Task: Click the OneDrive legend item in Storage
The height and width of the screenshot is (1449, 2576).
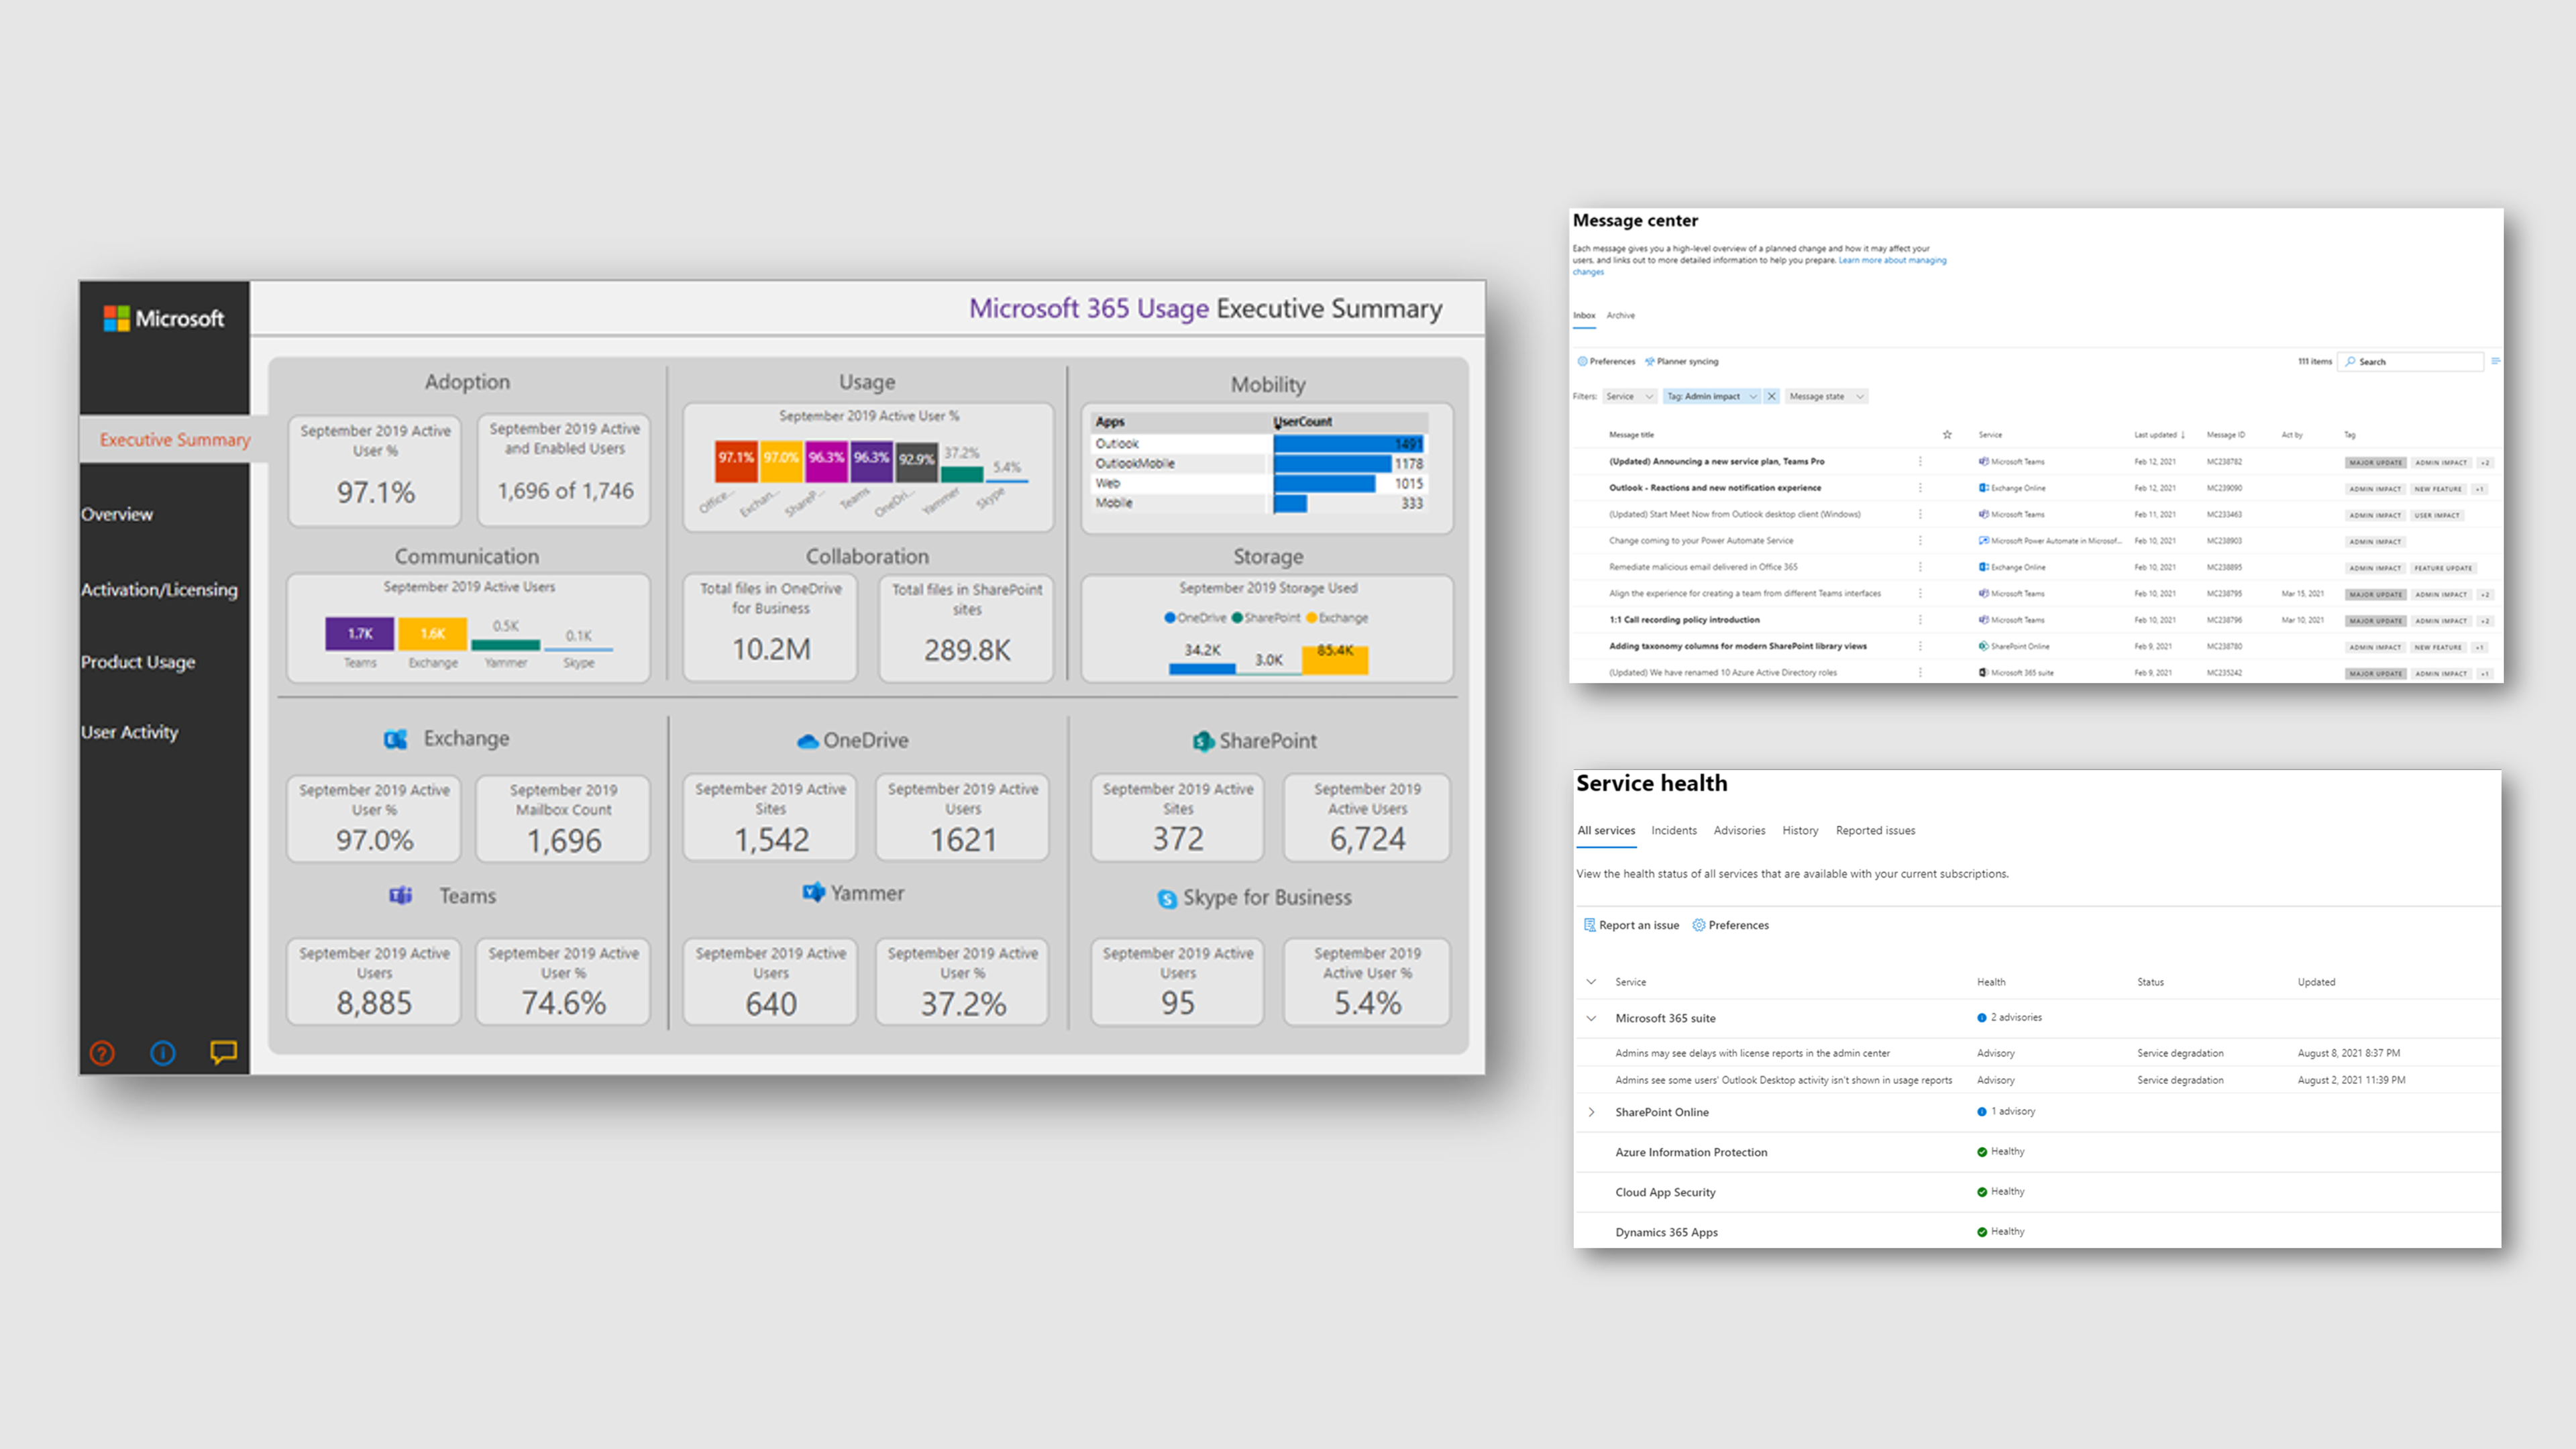Action: coord(1195,618)
